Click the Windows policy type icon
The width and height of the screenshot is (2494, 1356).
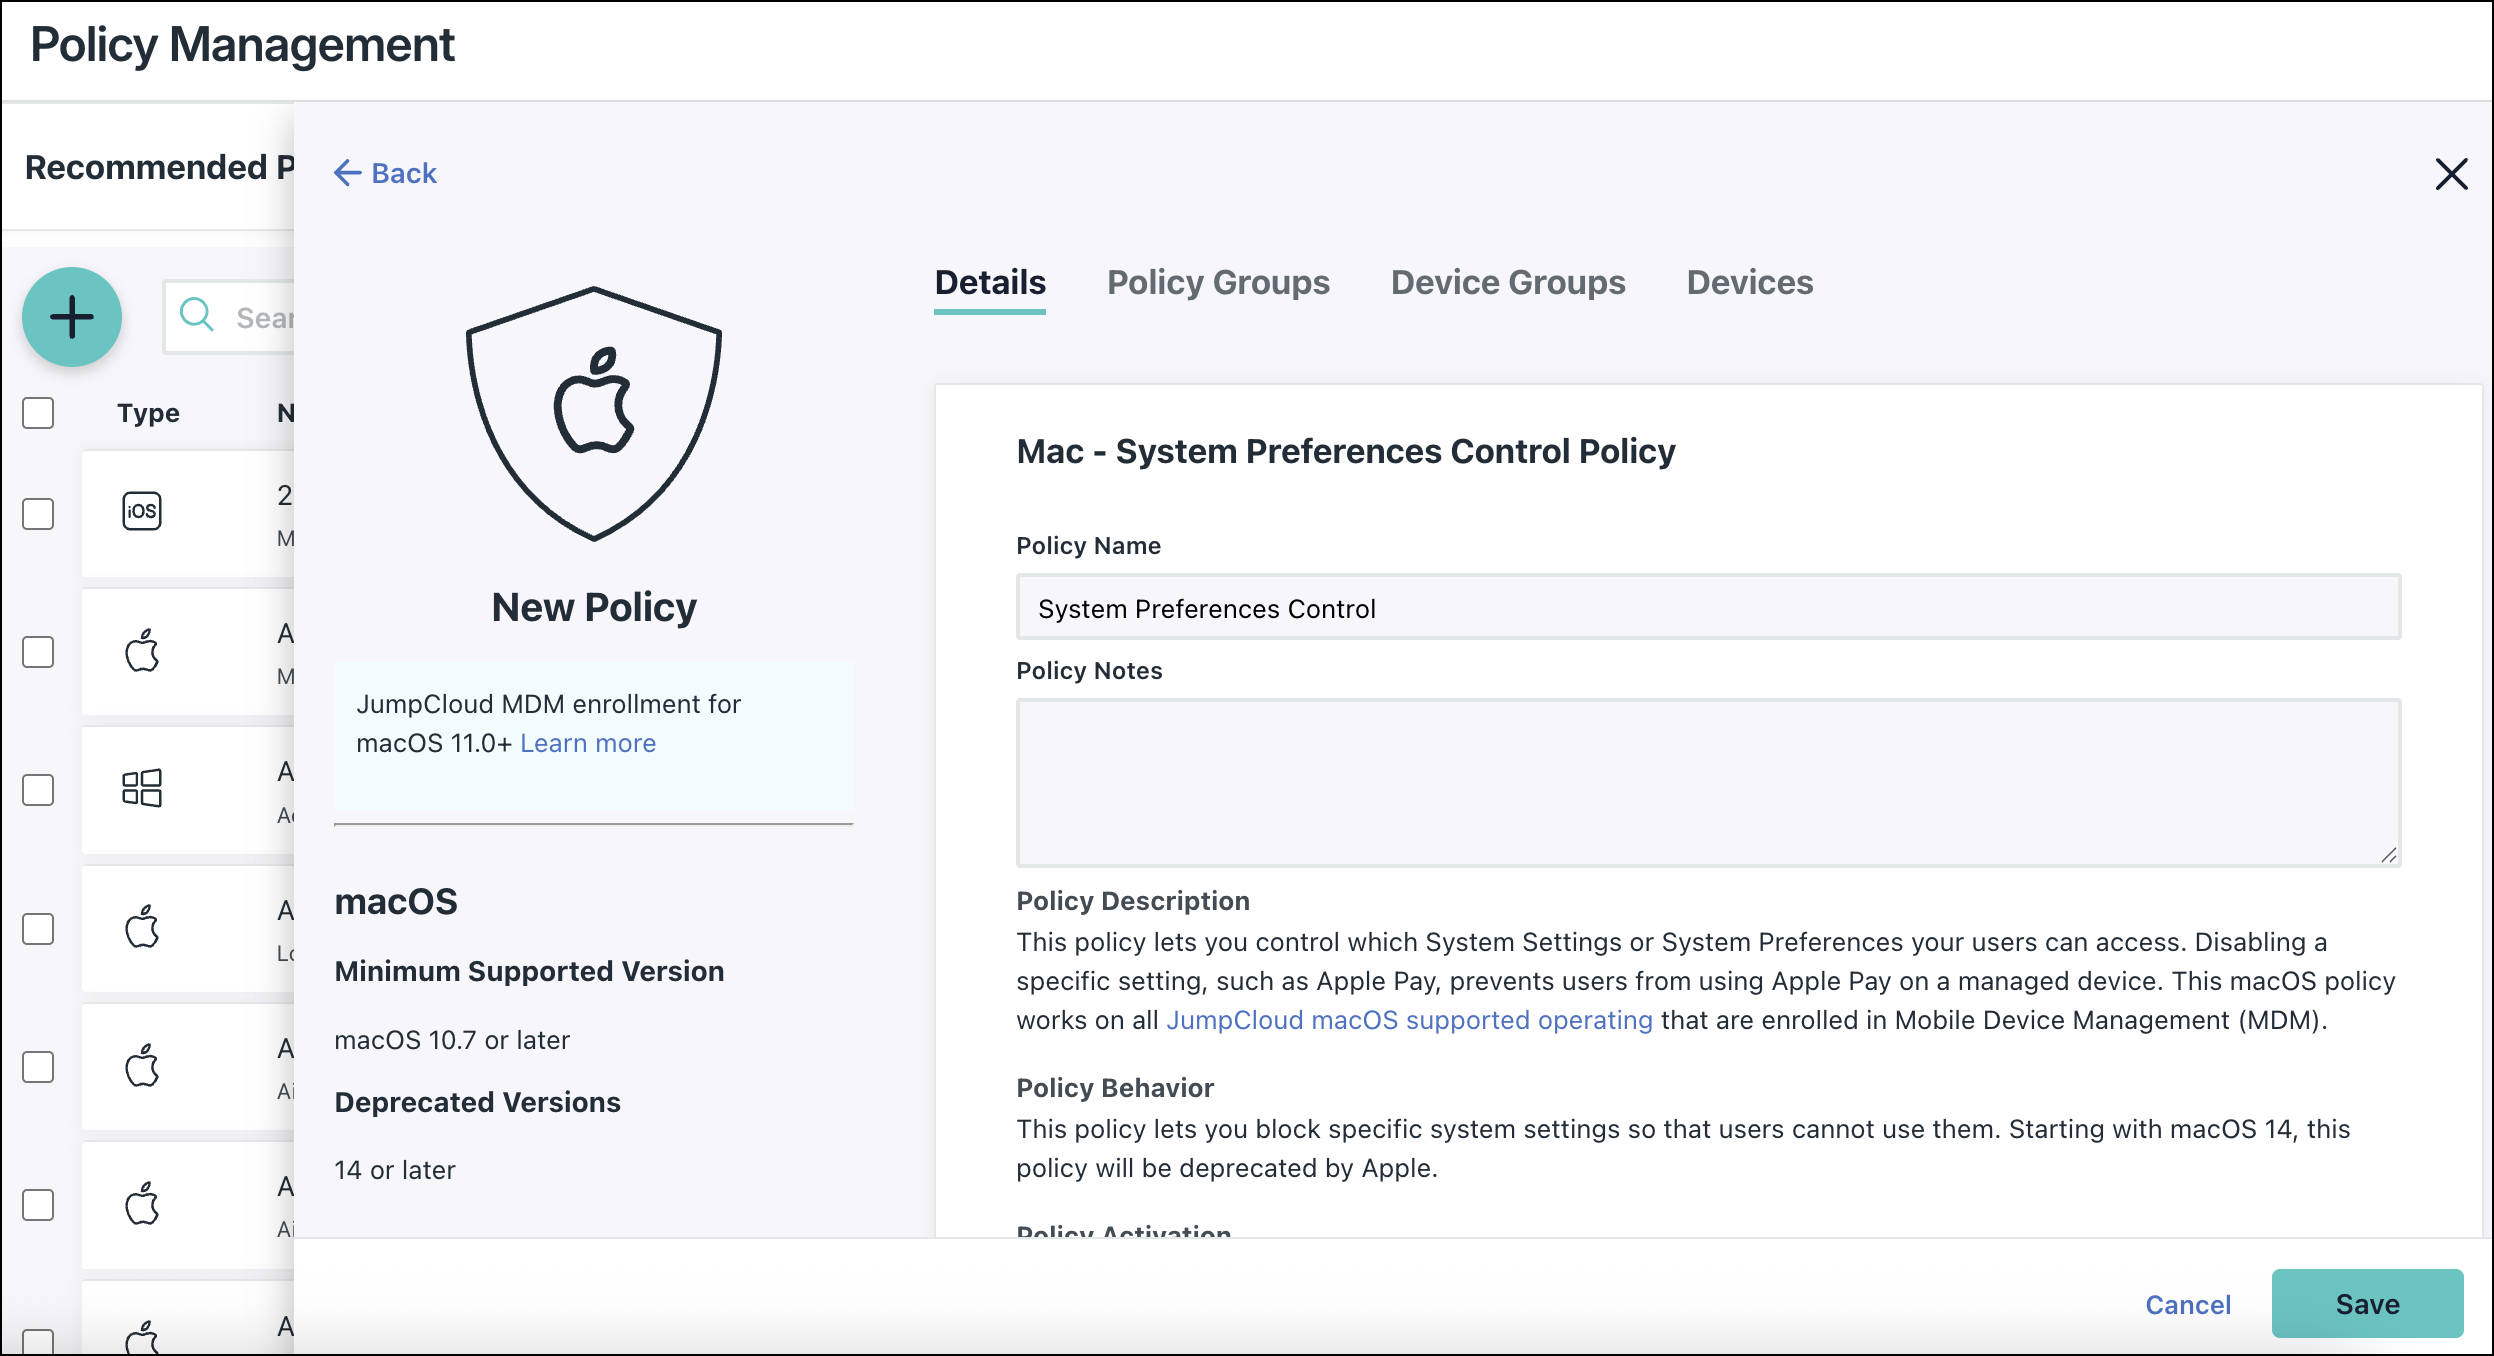point(142,789)
